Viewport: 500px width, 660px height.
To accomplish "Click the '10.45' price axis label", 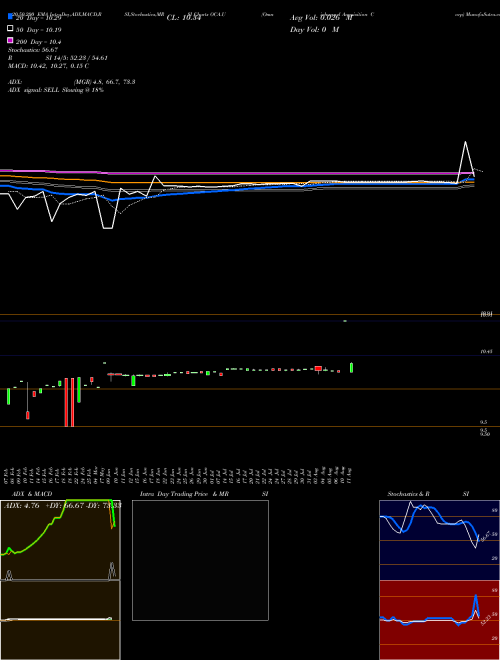I will (487, 351).
